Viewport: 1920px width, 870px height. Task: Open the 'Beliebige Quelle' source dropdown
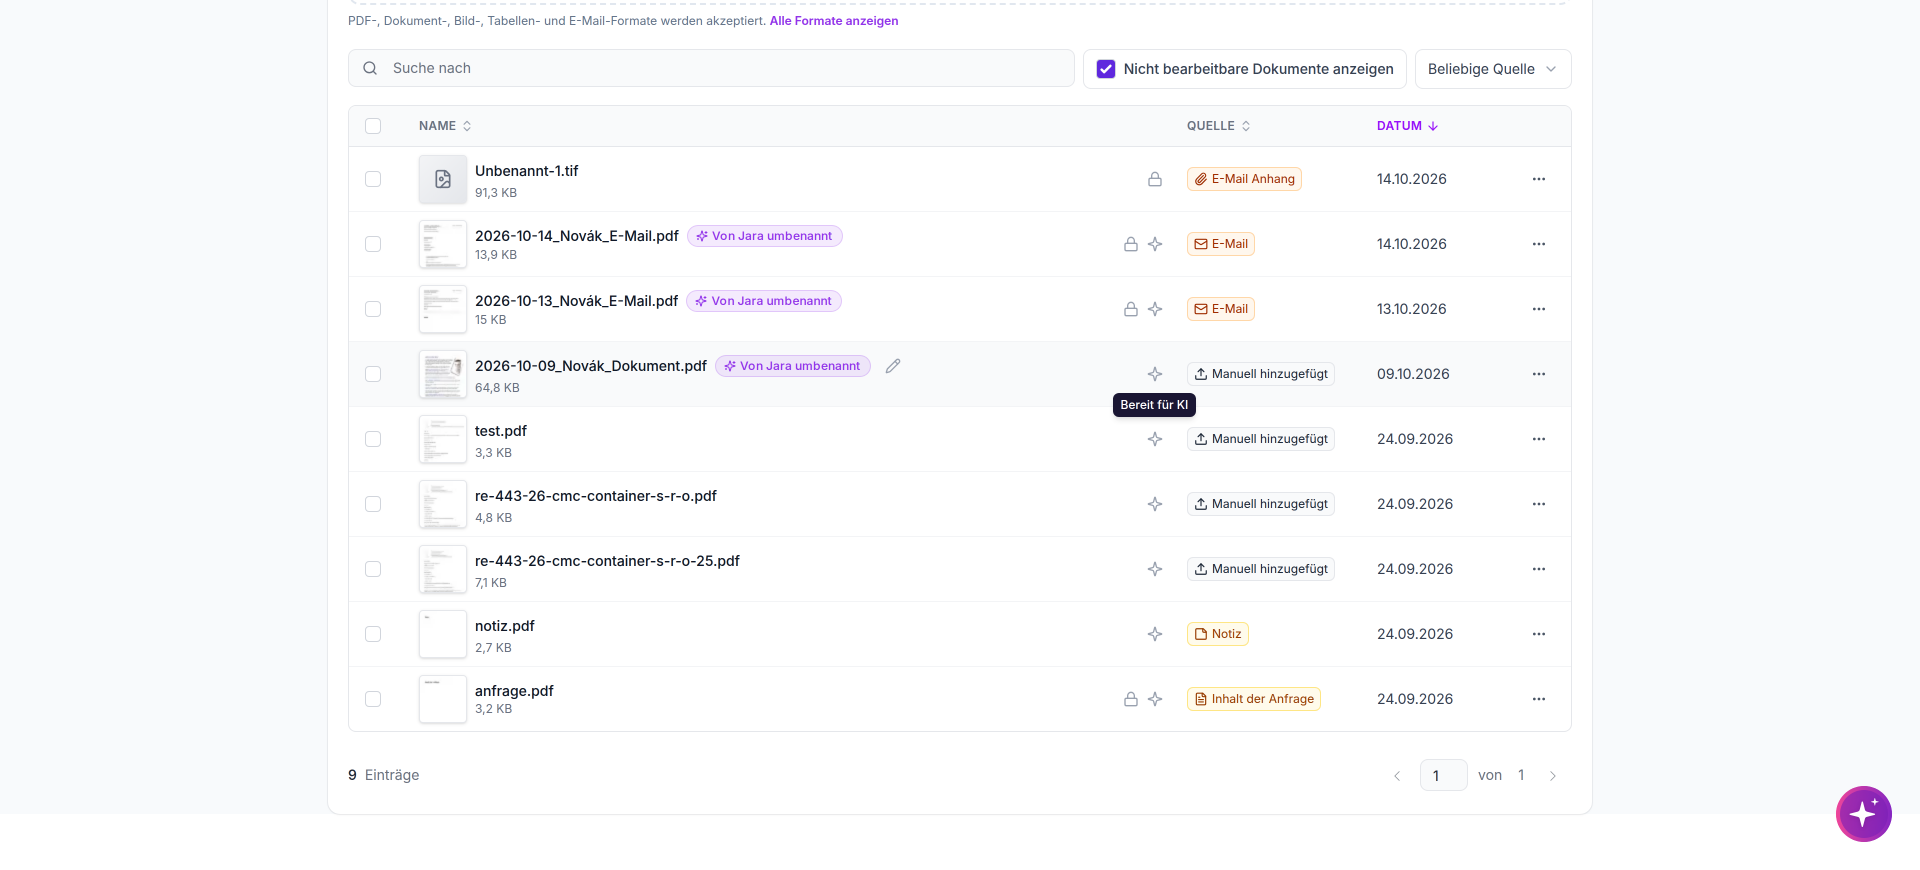tap(1493, 69)
